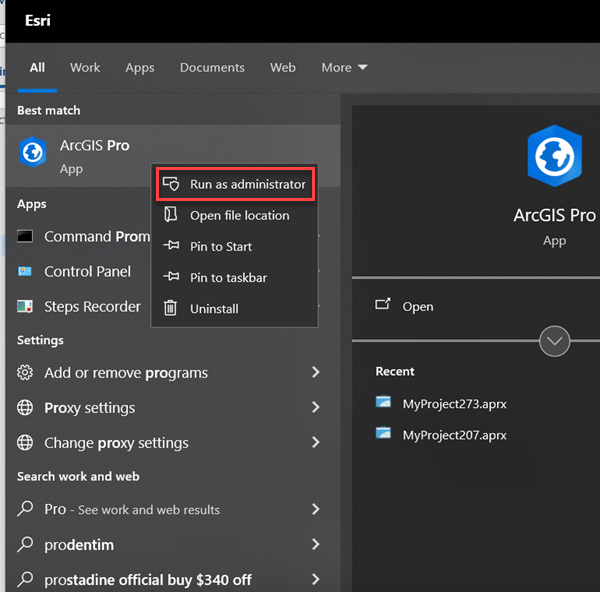The height and width of the screenshot is (592, 600).
Task: Click the Open file location icon
Action: click(171, 215)
